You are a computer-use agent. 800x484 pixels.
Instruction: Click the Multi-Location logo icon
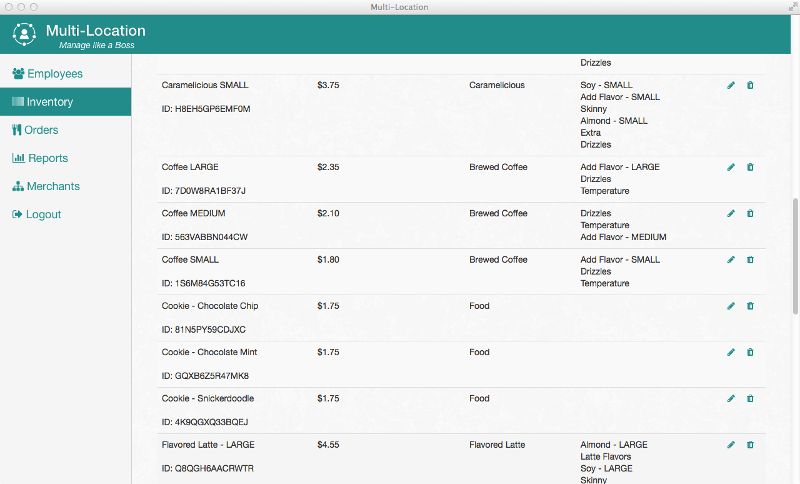[x=24, y=34]
